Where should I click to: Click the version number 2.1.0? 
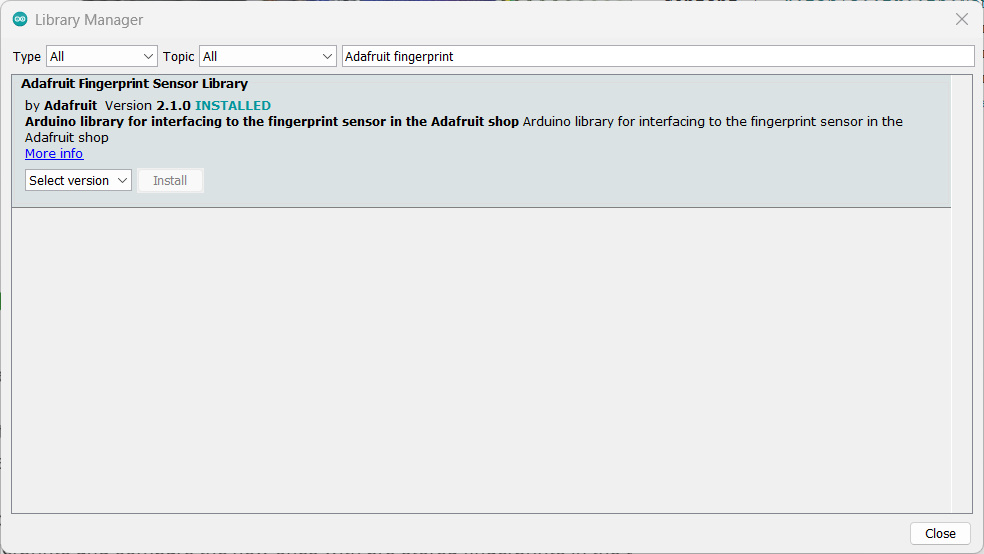pos(173,105)
